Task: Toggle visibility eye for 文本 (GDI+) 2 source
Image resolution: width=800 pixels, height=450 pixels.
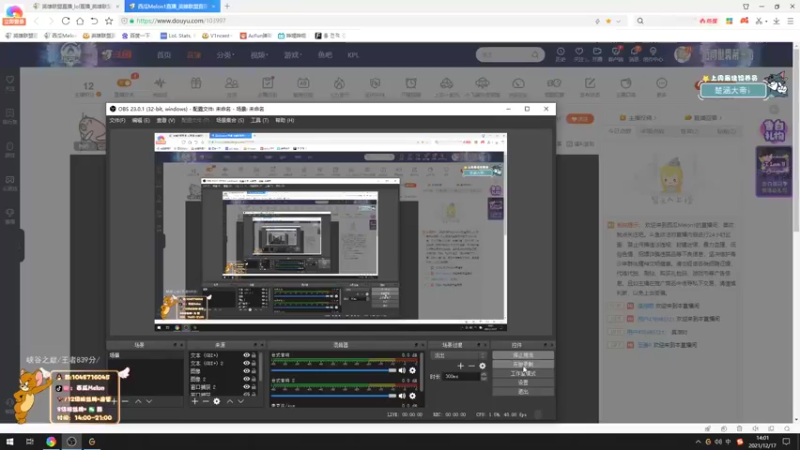Action: click(x=246, y=363)
